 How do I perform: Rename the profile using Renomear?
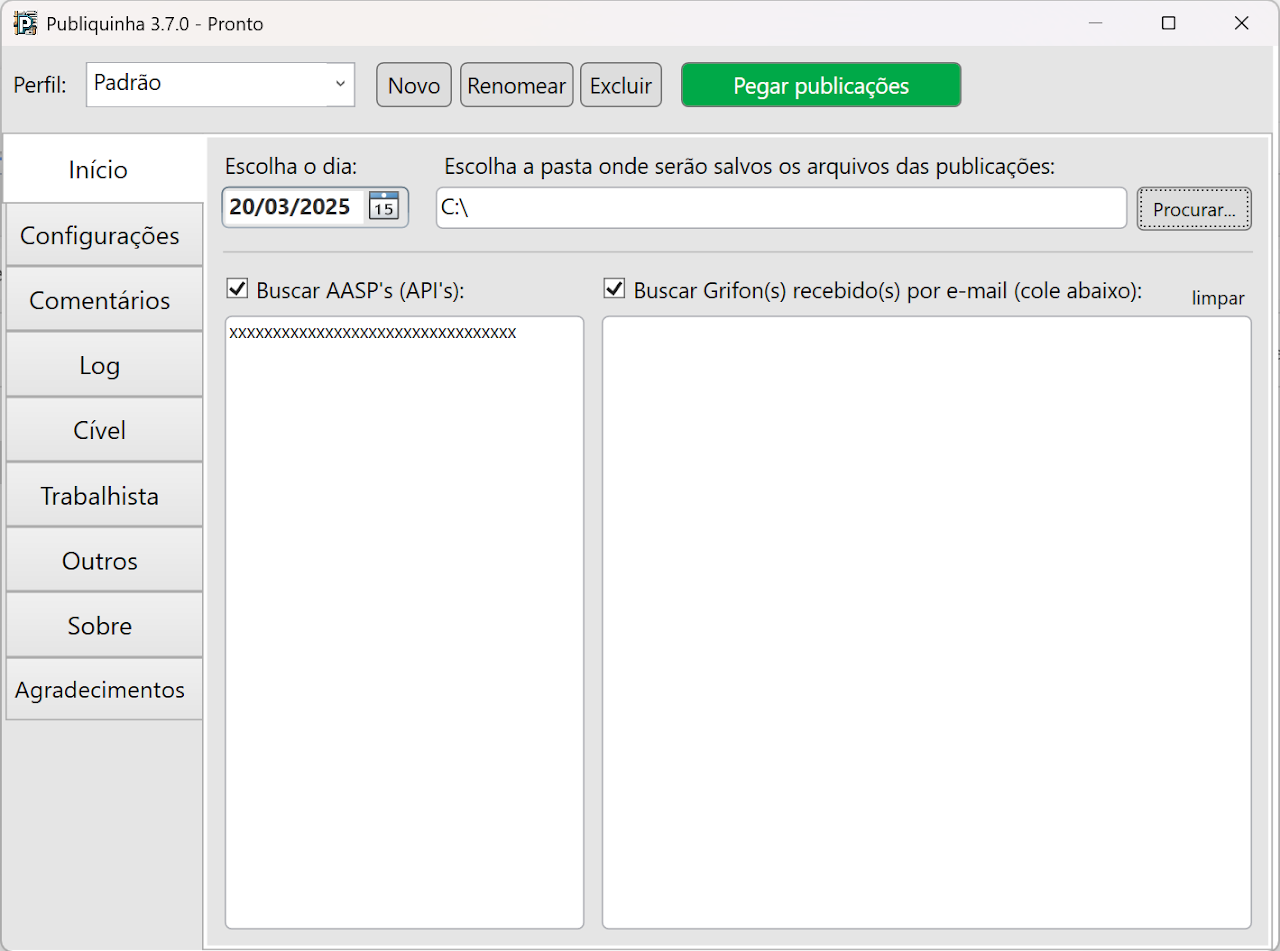(x=516, y=84)
